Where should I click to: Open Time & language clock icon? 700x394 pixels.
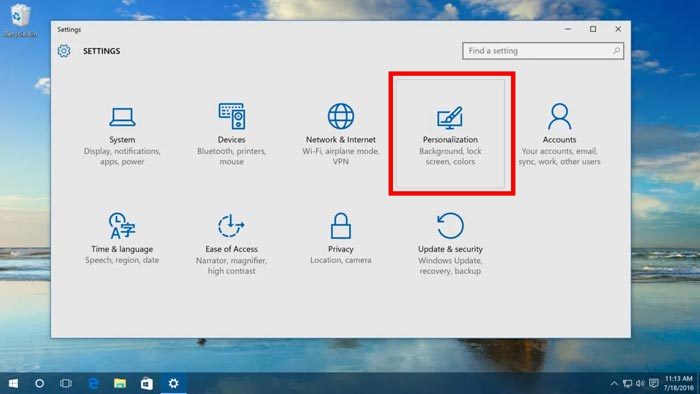point(122,225)
